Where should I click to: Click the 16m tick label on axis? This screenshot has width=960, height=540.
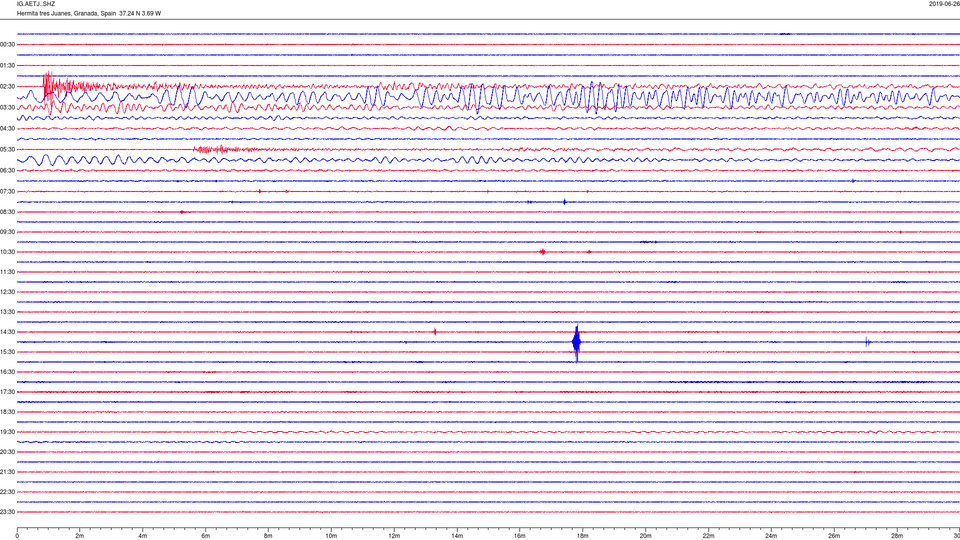click(520, 536)
